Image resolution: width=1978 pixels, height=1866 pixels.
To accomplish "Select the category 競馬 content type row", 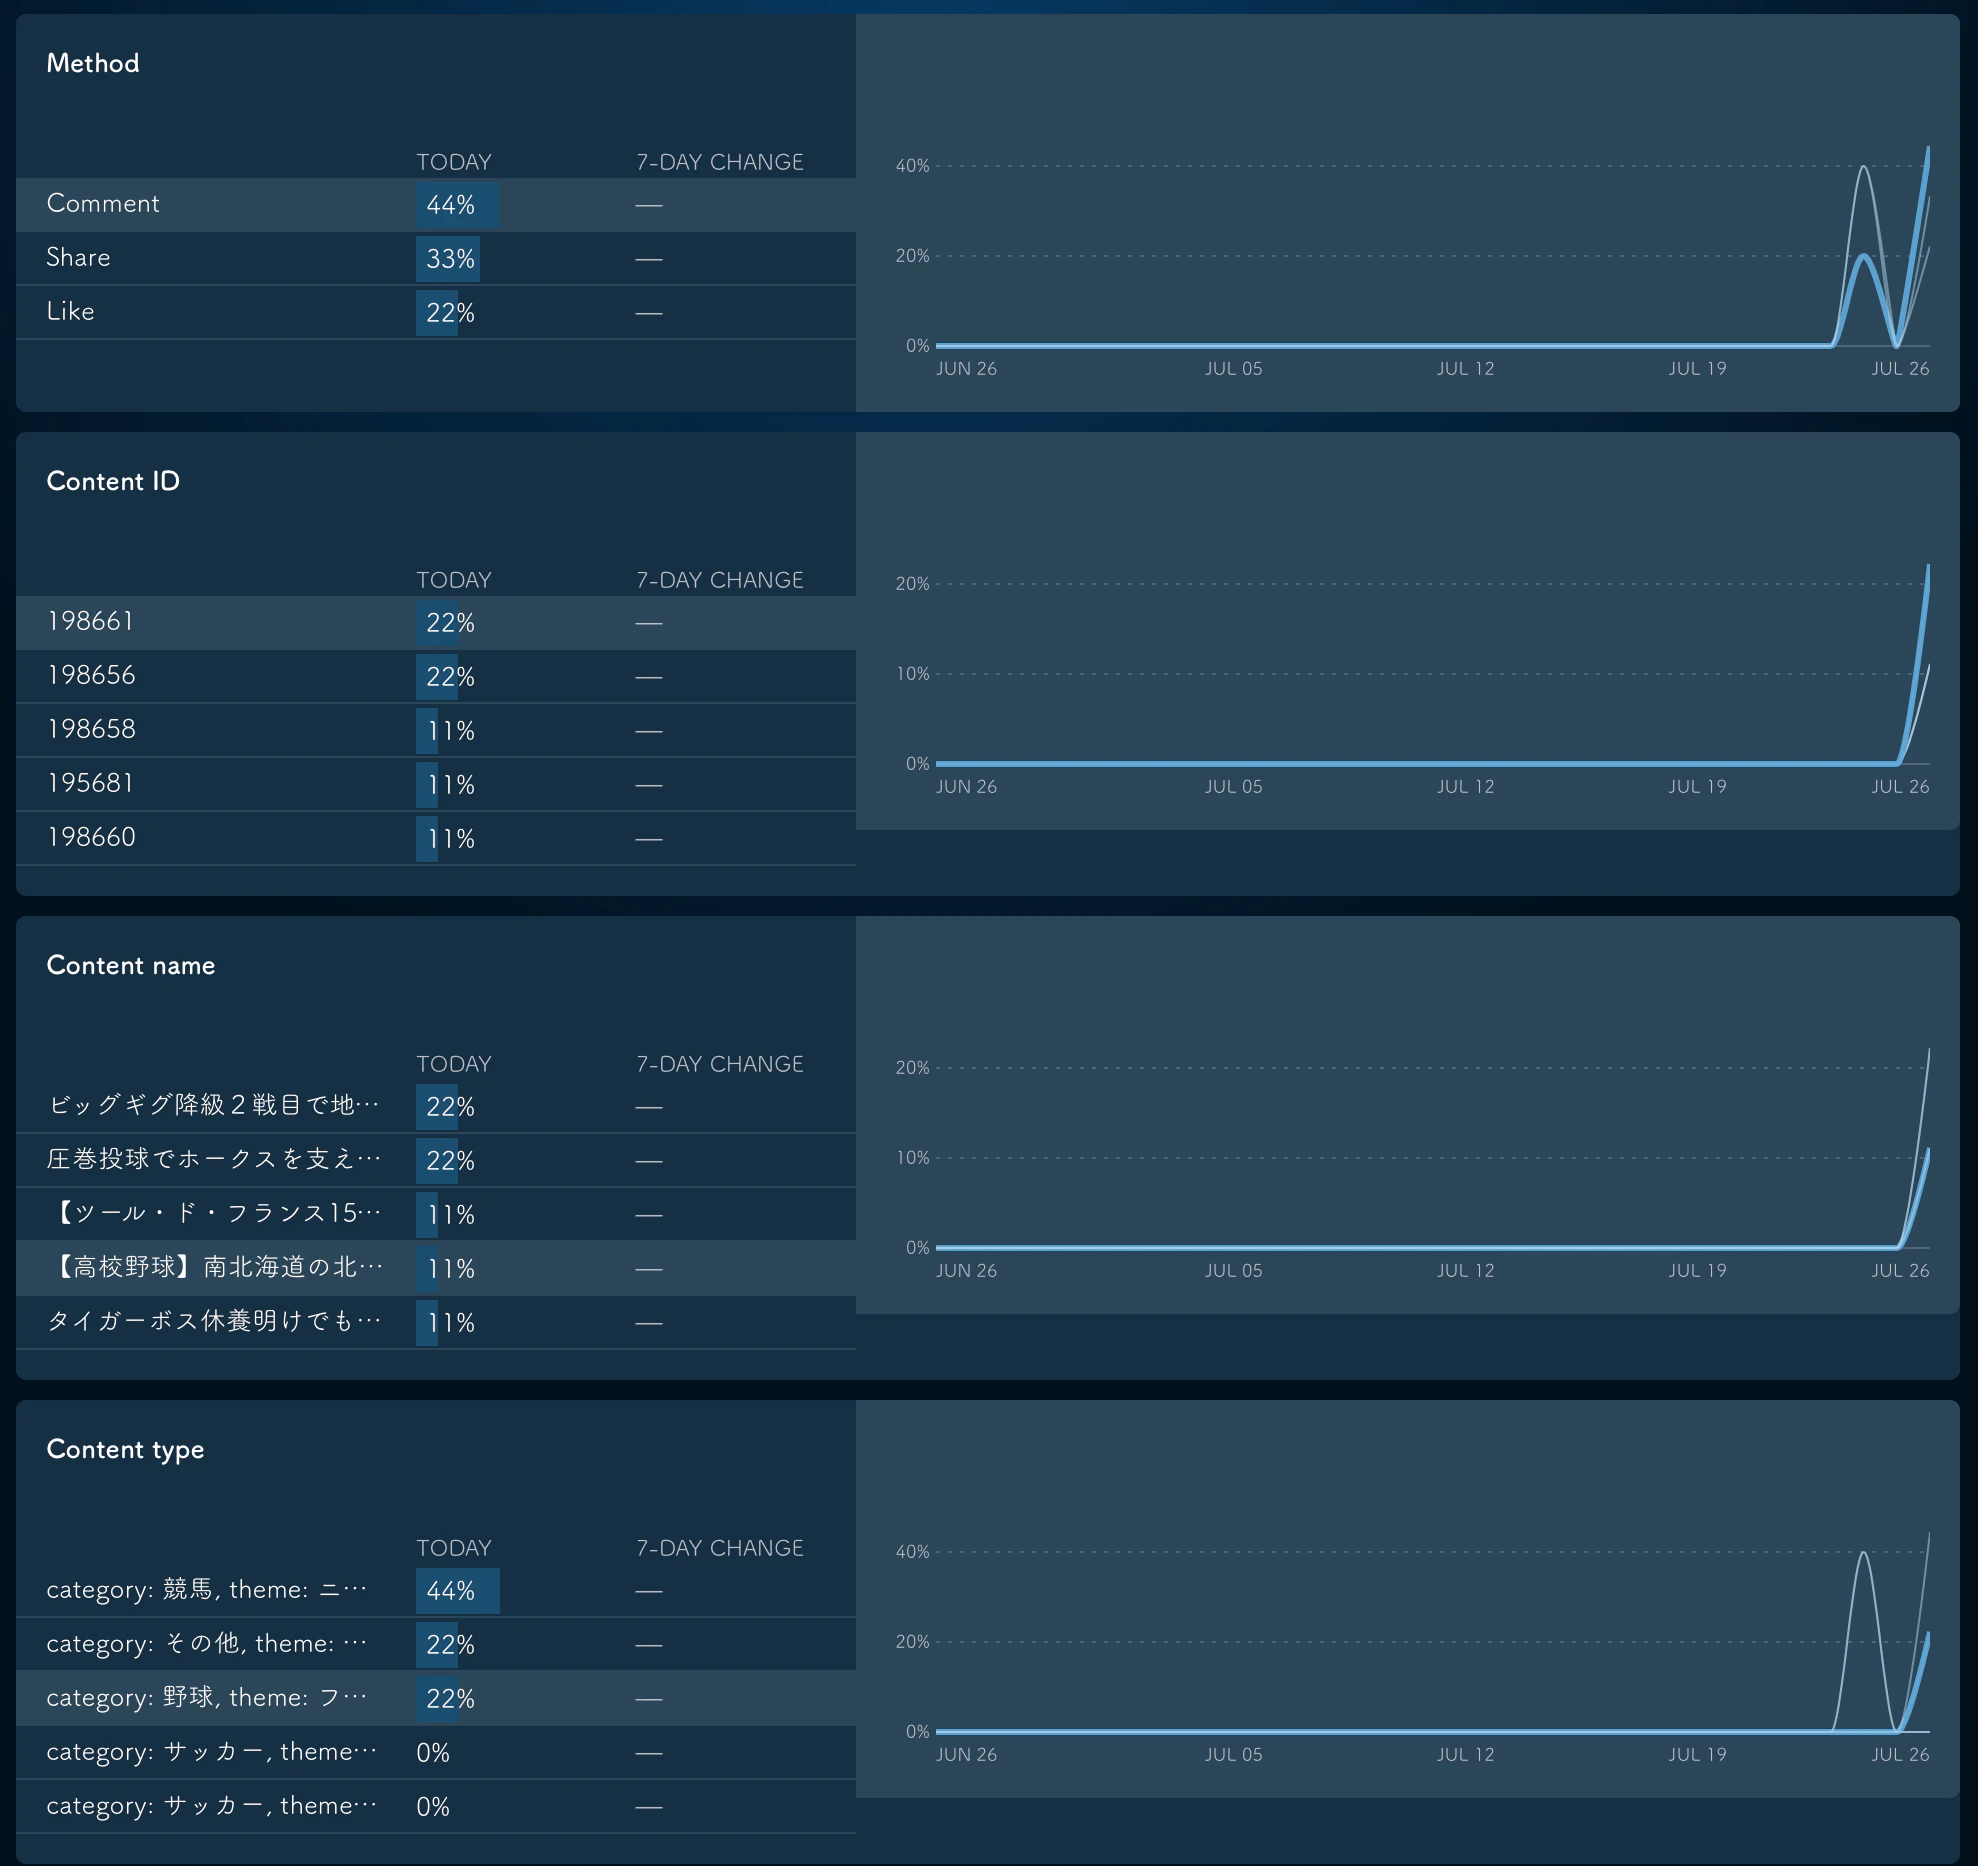I will [436, 1591].
